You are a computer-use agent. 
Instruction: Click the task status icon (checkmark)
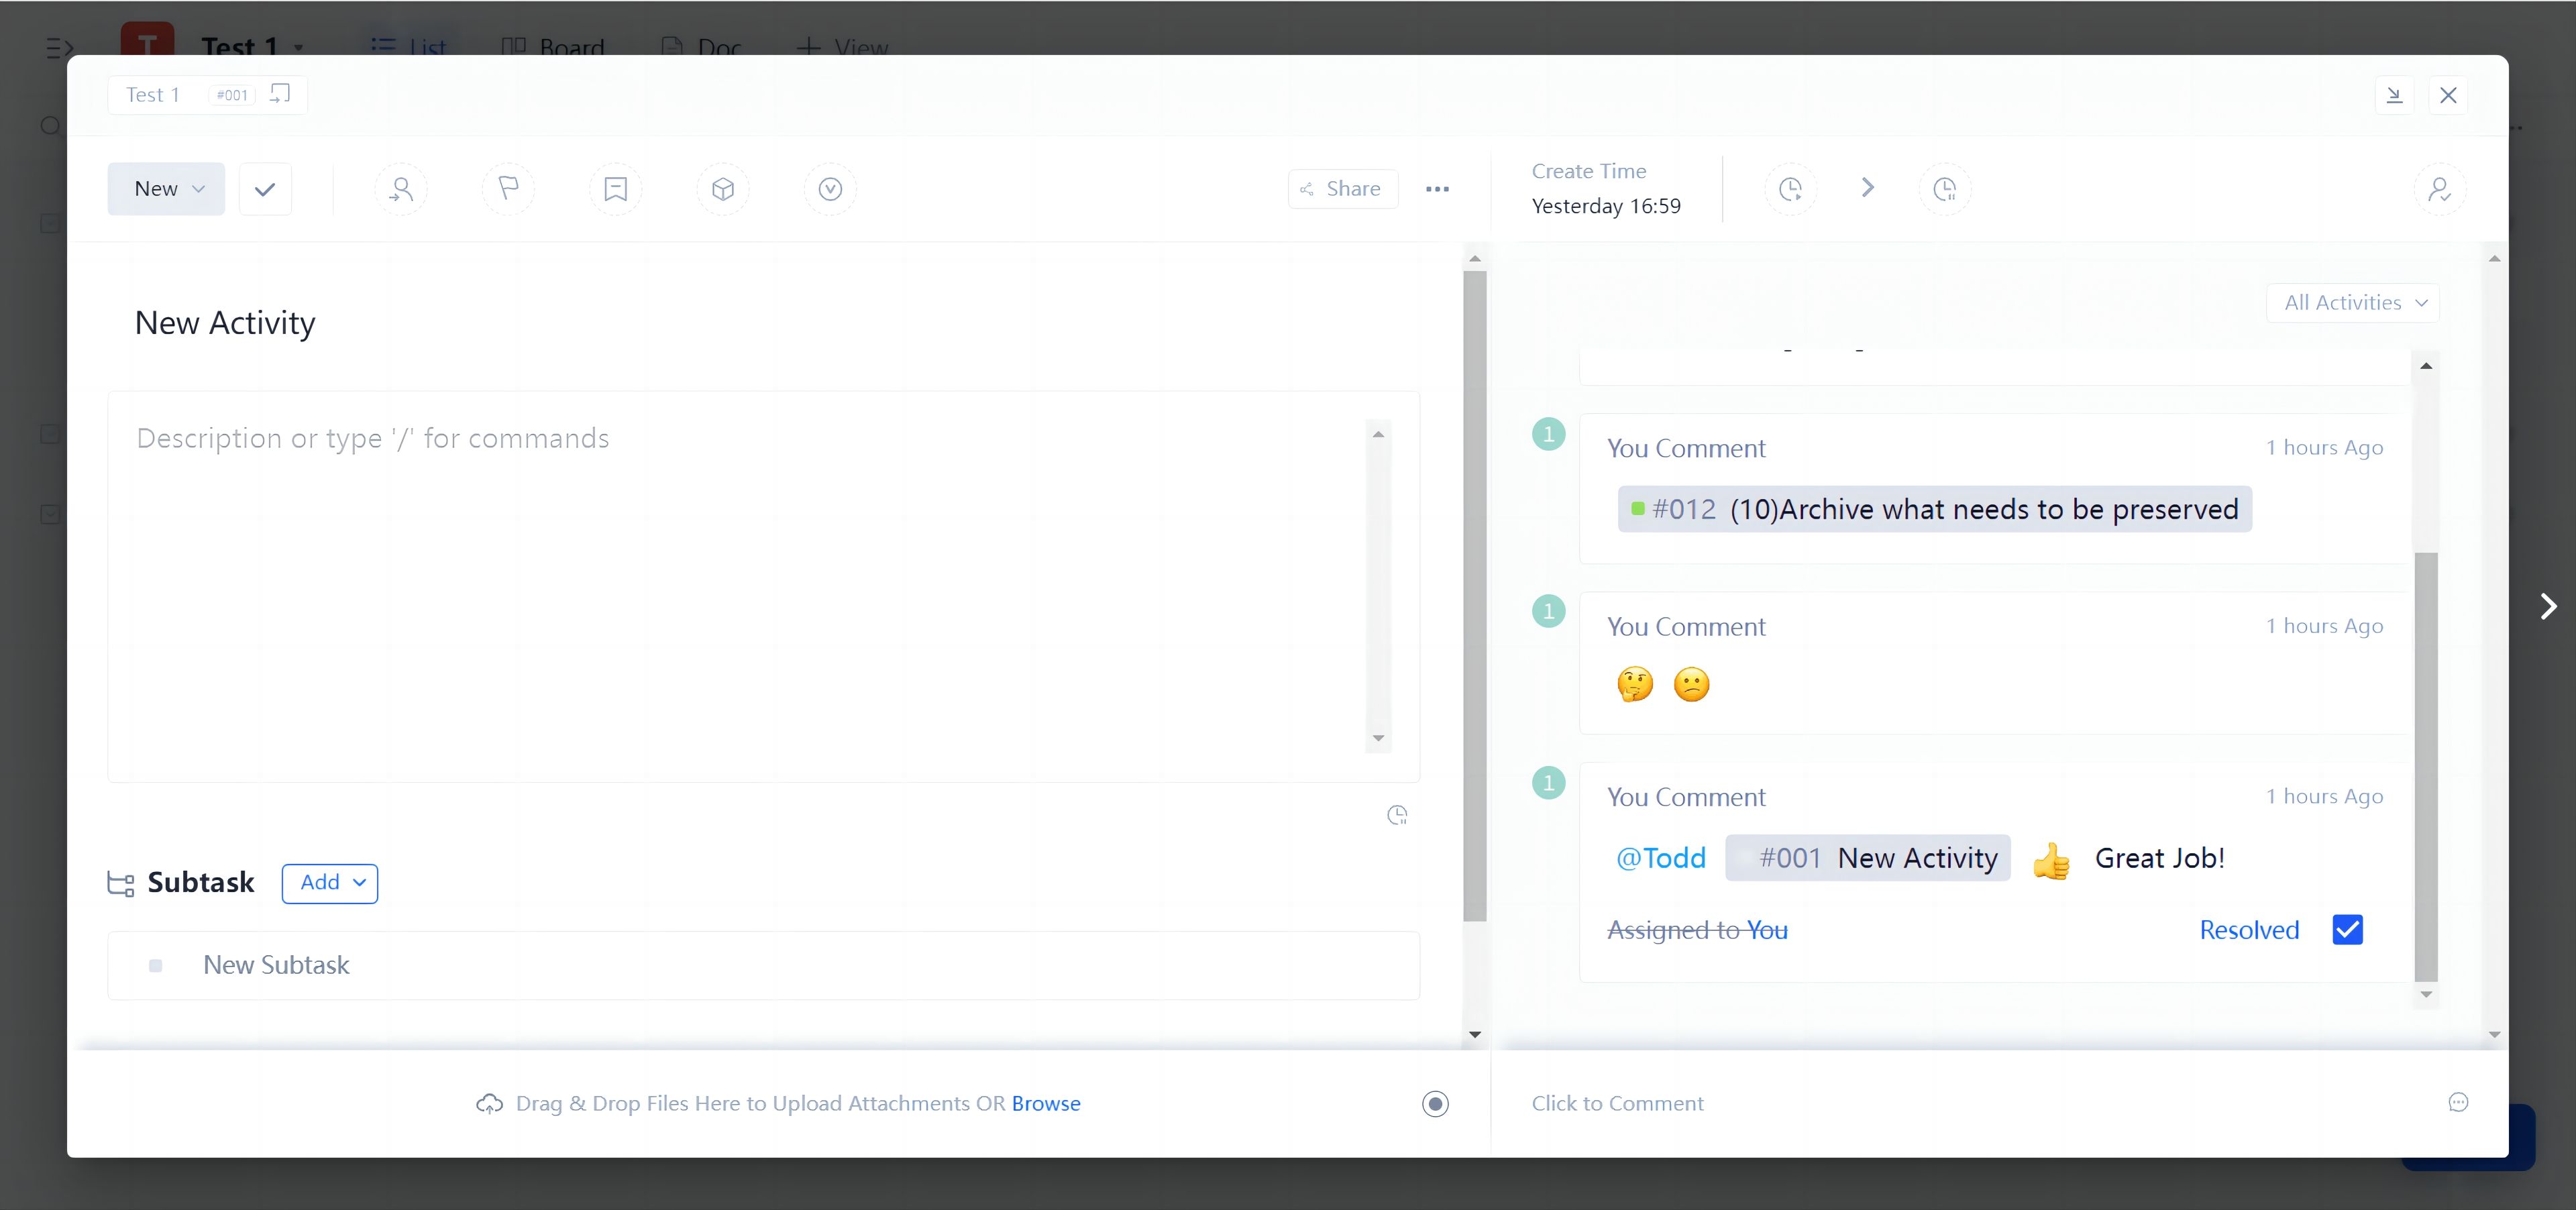pos(263,187)
